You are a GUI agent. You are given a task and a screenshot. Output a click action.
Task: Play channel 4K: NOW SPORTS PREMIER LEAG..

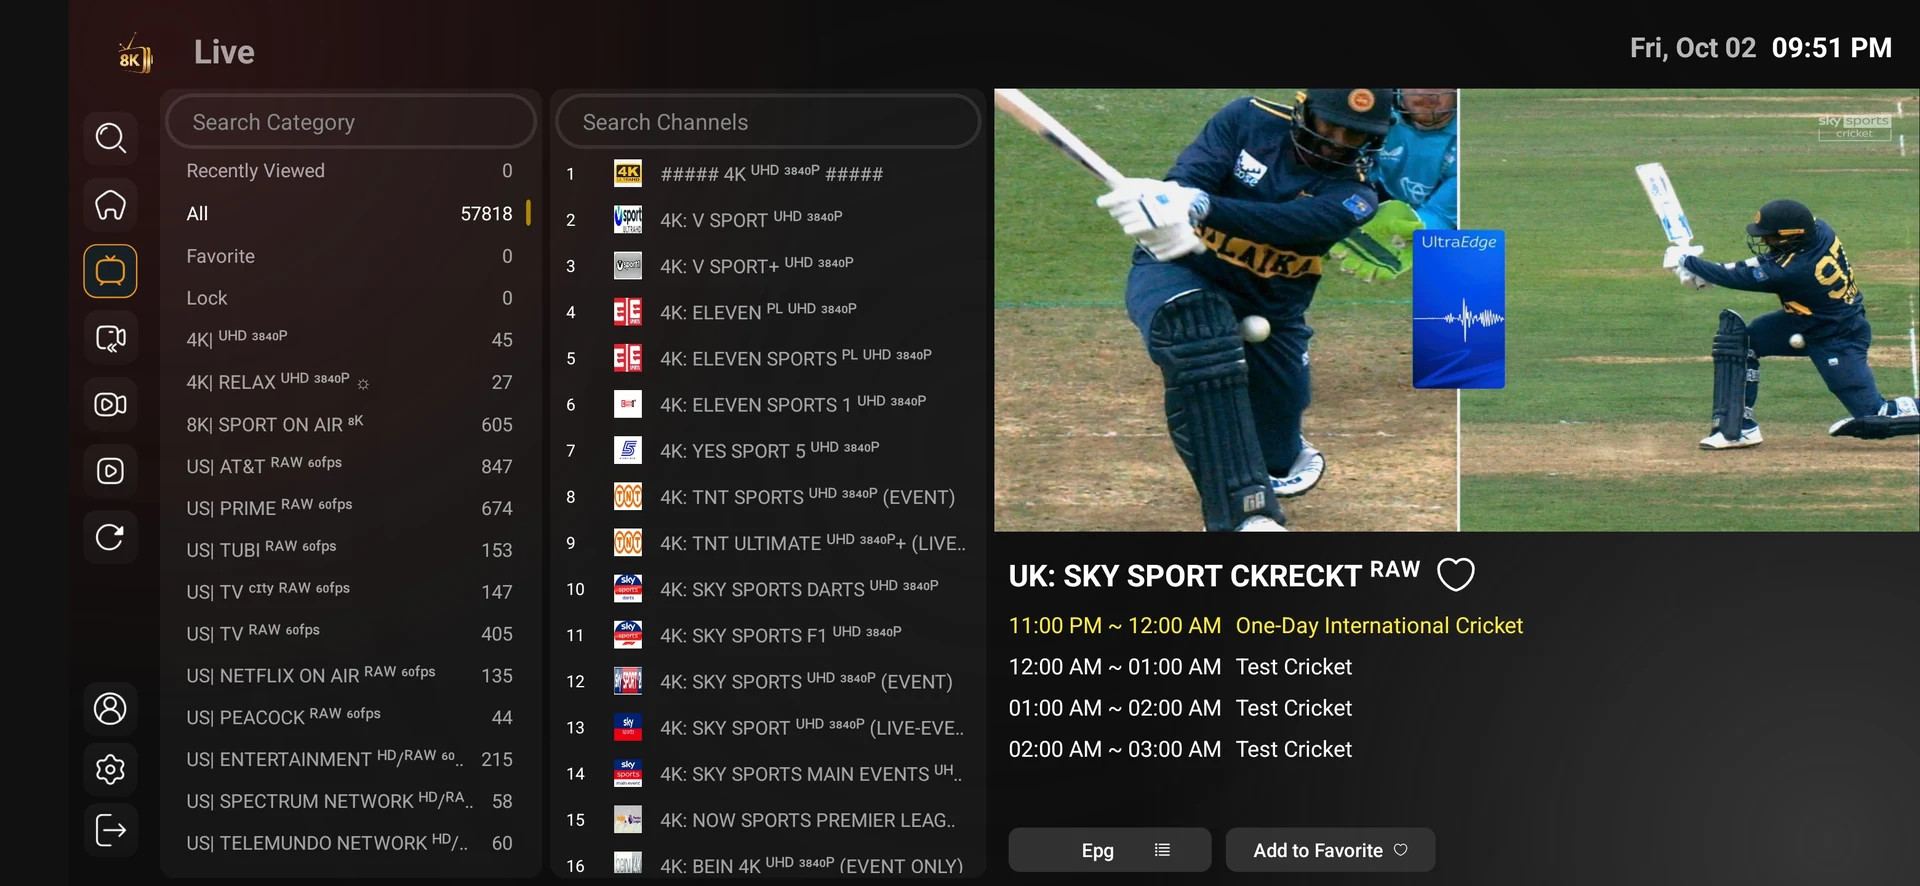[767, 820]
